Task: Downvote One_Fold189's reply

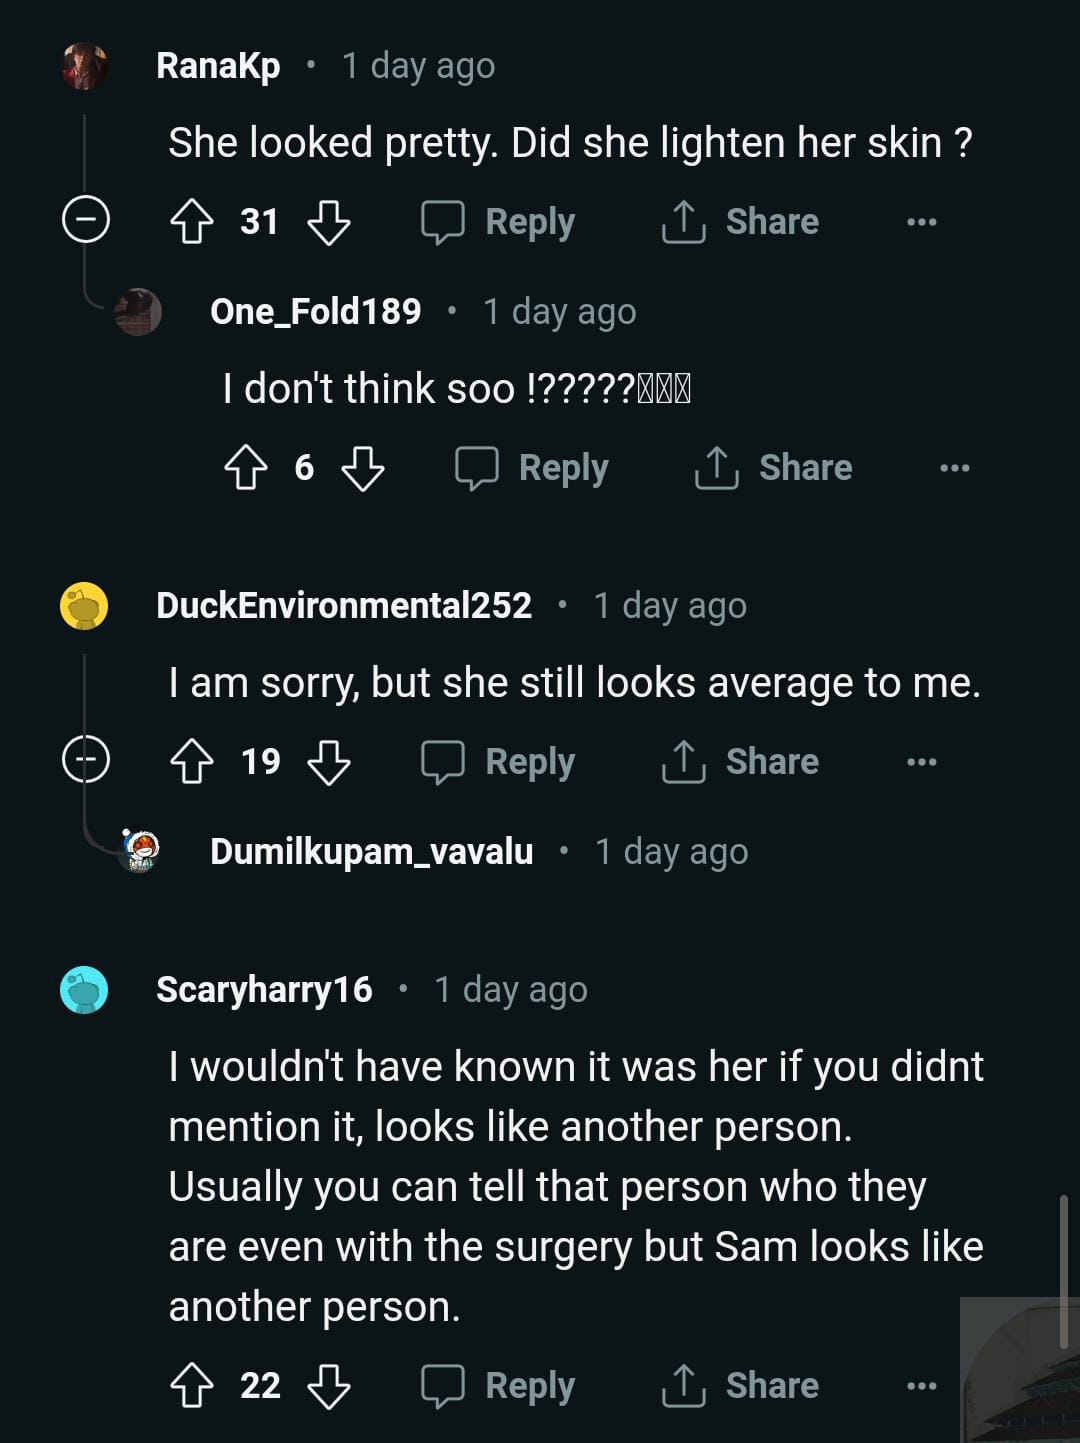Action: tap(362, 468)
